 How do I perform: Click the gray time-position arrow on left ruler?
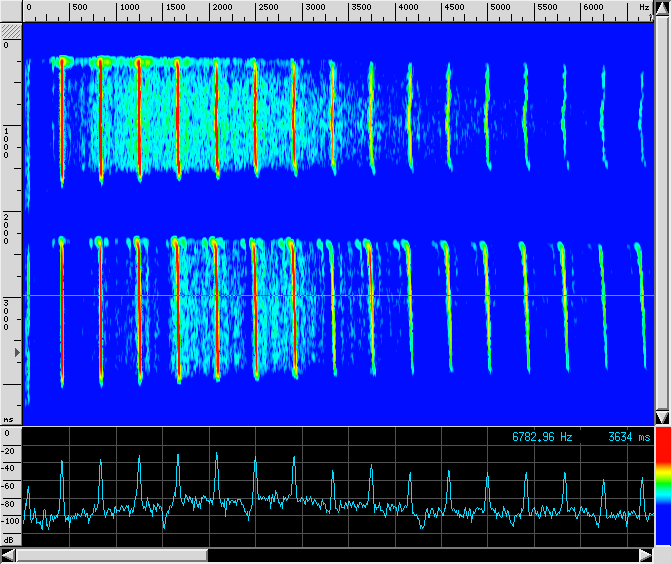[x=15, y=353]
